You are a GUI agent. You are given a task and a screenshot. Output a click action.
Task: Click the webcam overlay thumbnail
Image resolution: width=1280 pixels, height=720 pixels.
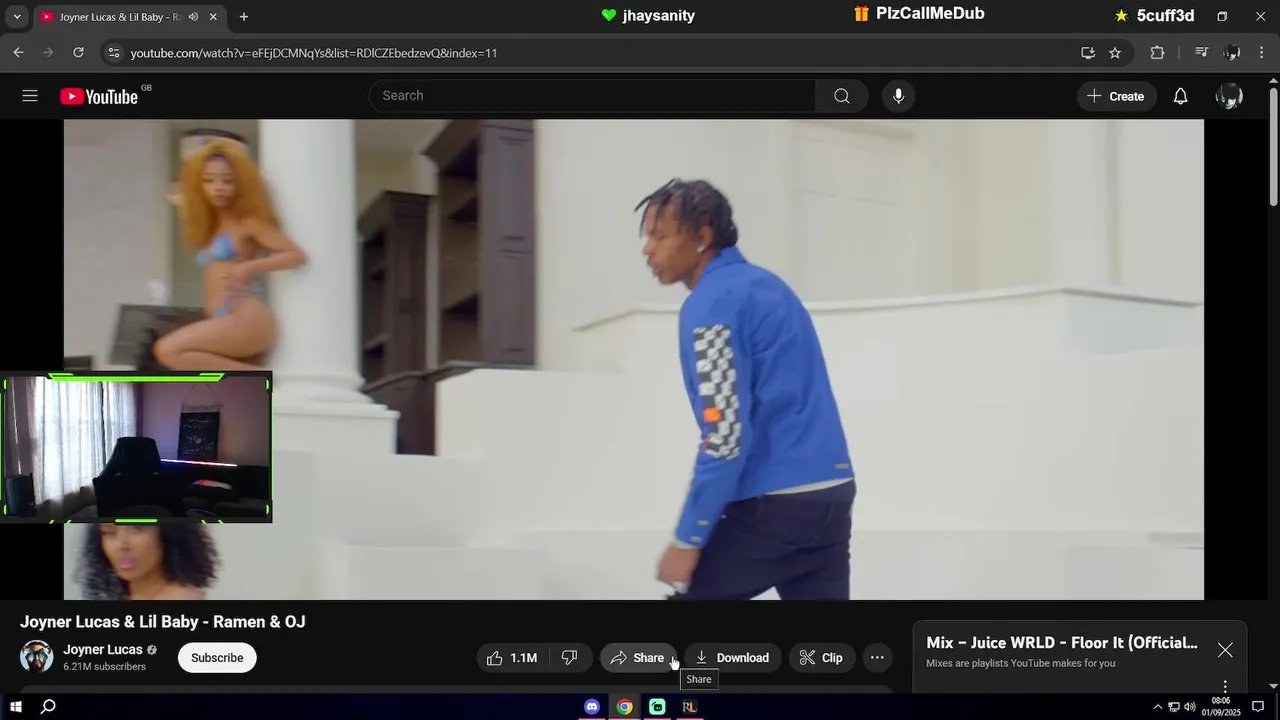137,448
